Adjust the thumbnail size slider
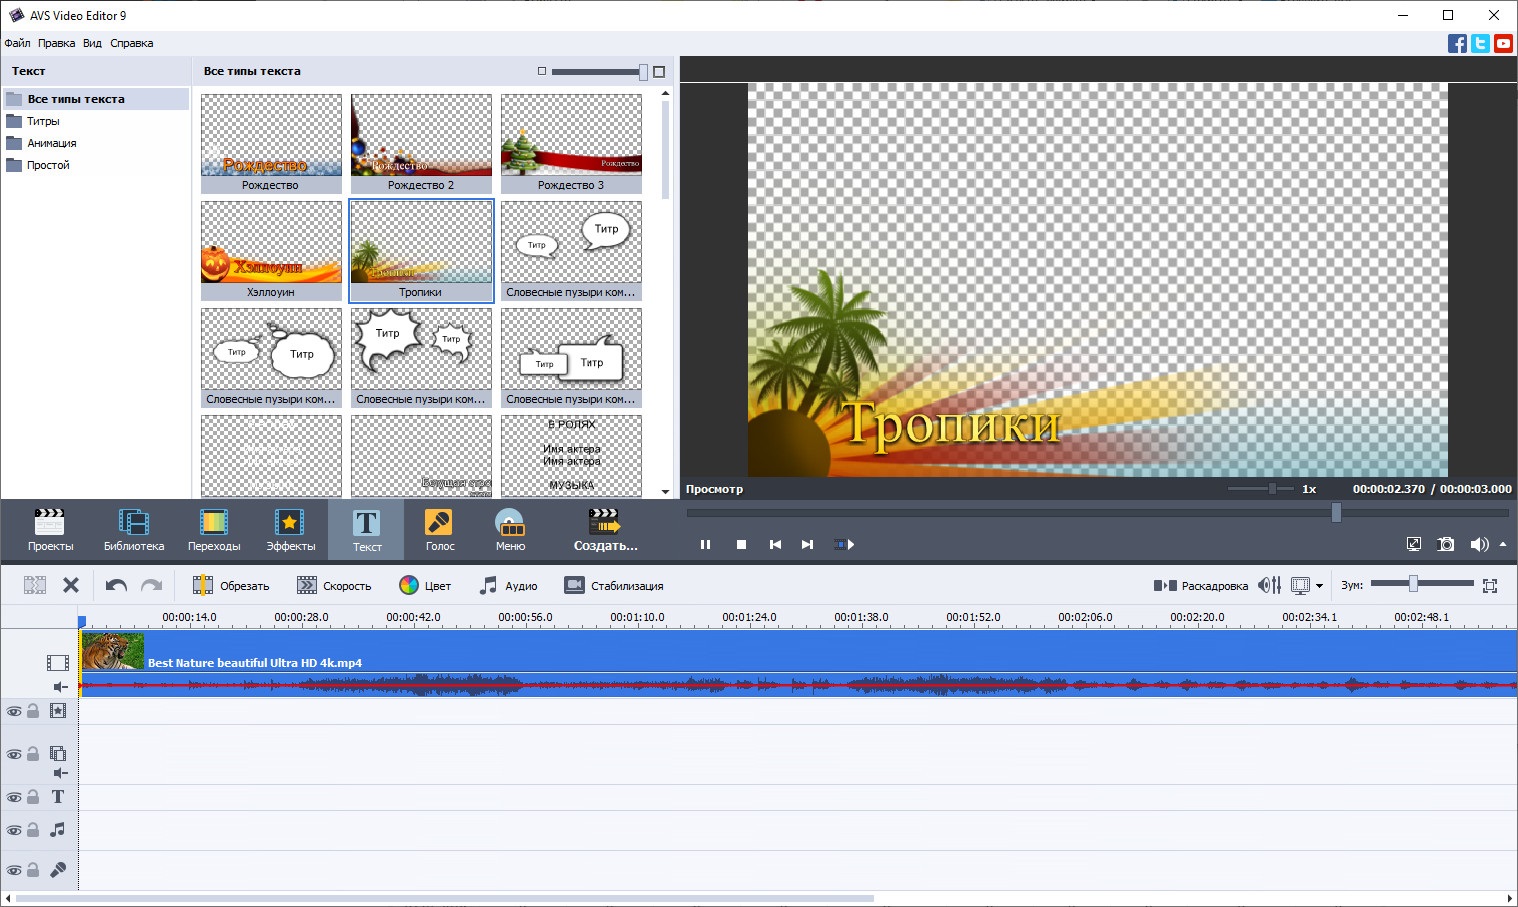 pyautogui.click(x=600, y=71)
